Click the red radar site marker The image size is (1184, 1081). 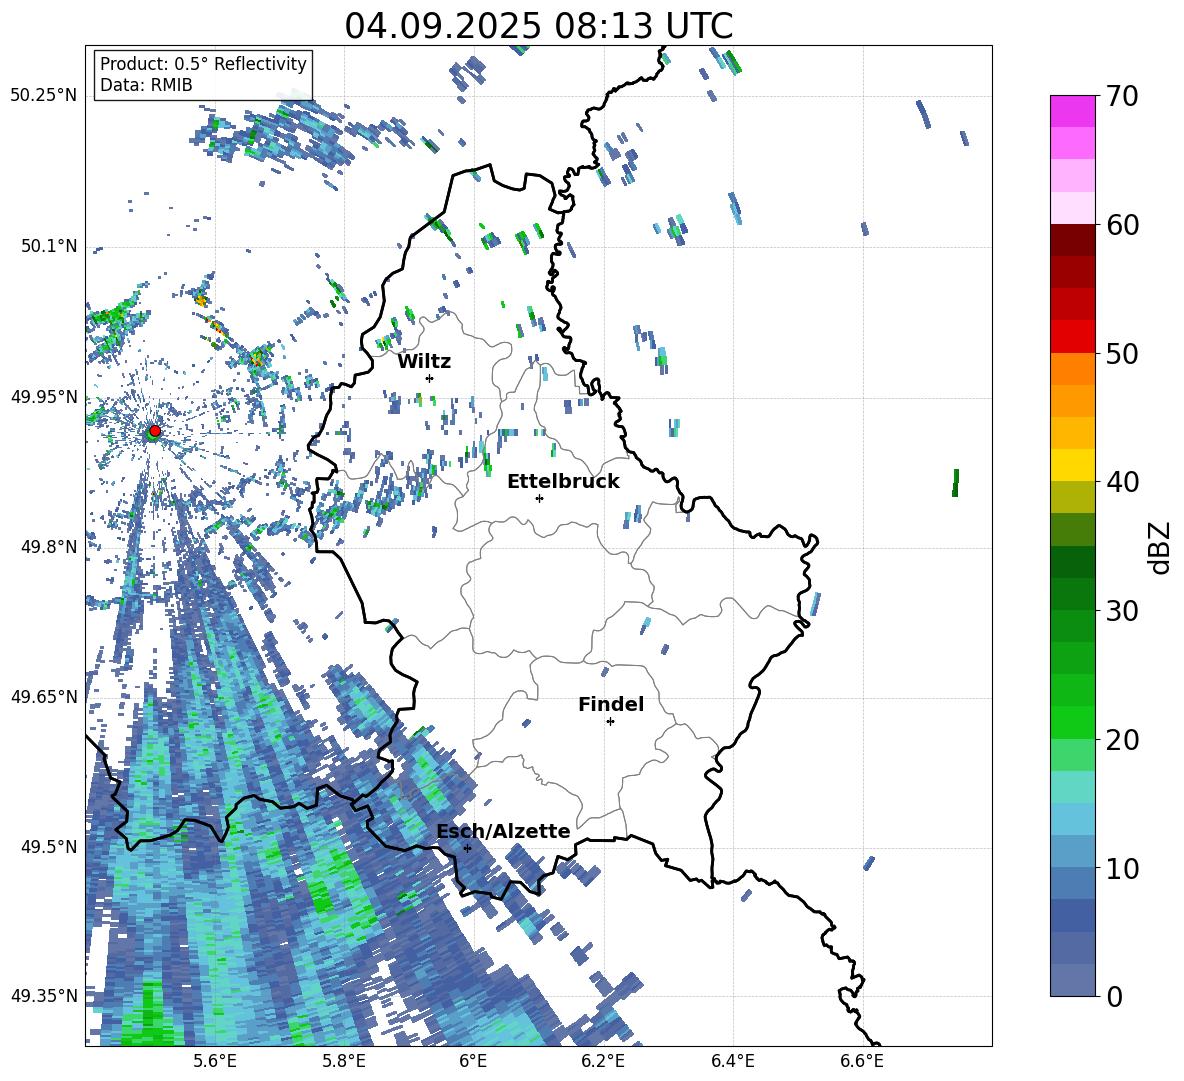155,430
